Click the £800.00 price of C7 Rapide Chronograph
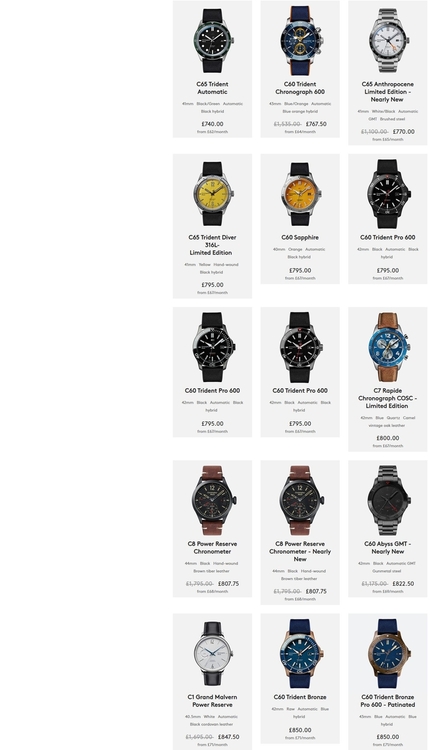 (x=388, y=438)
